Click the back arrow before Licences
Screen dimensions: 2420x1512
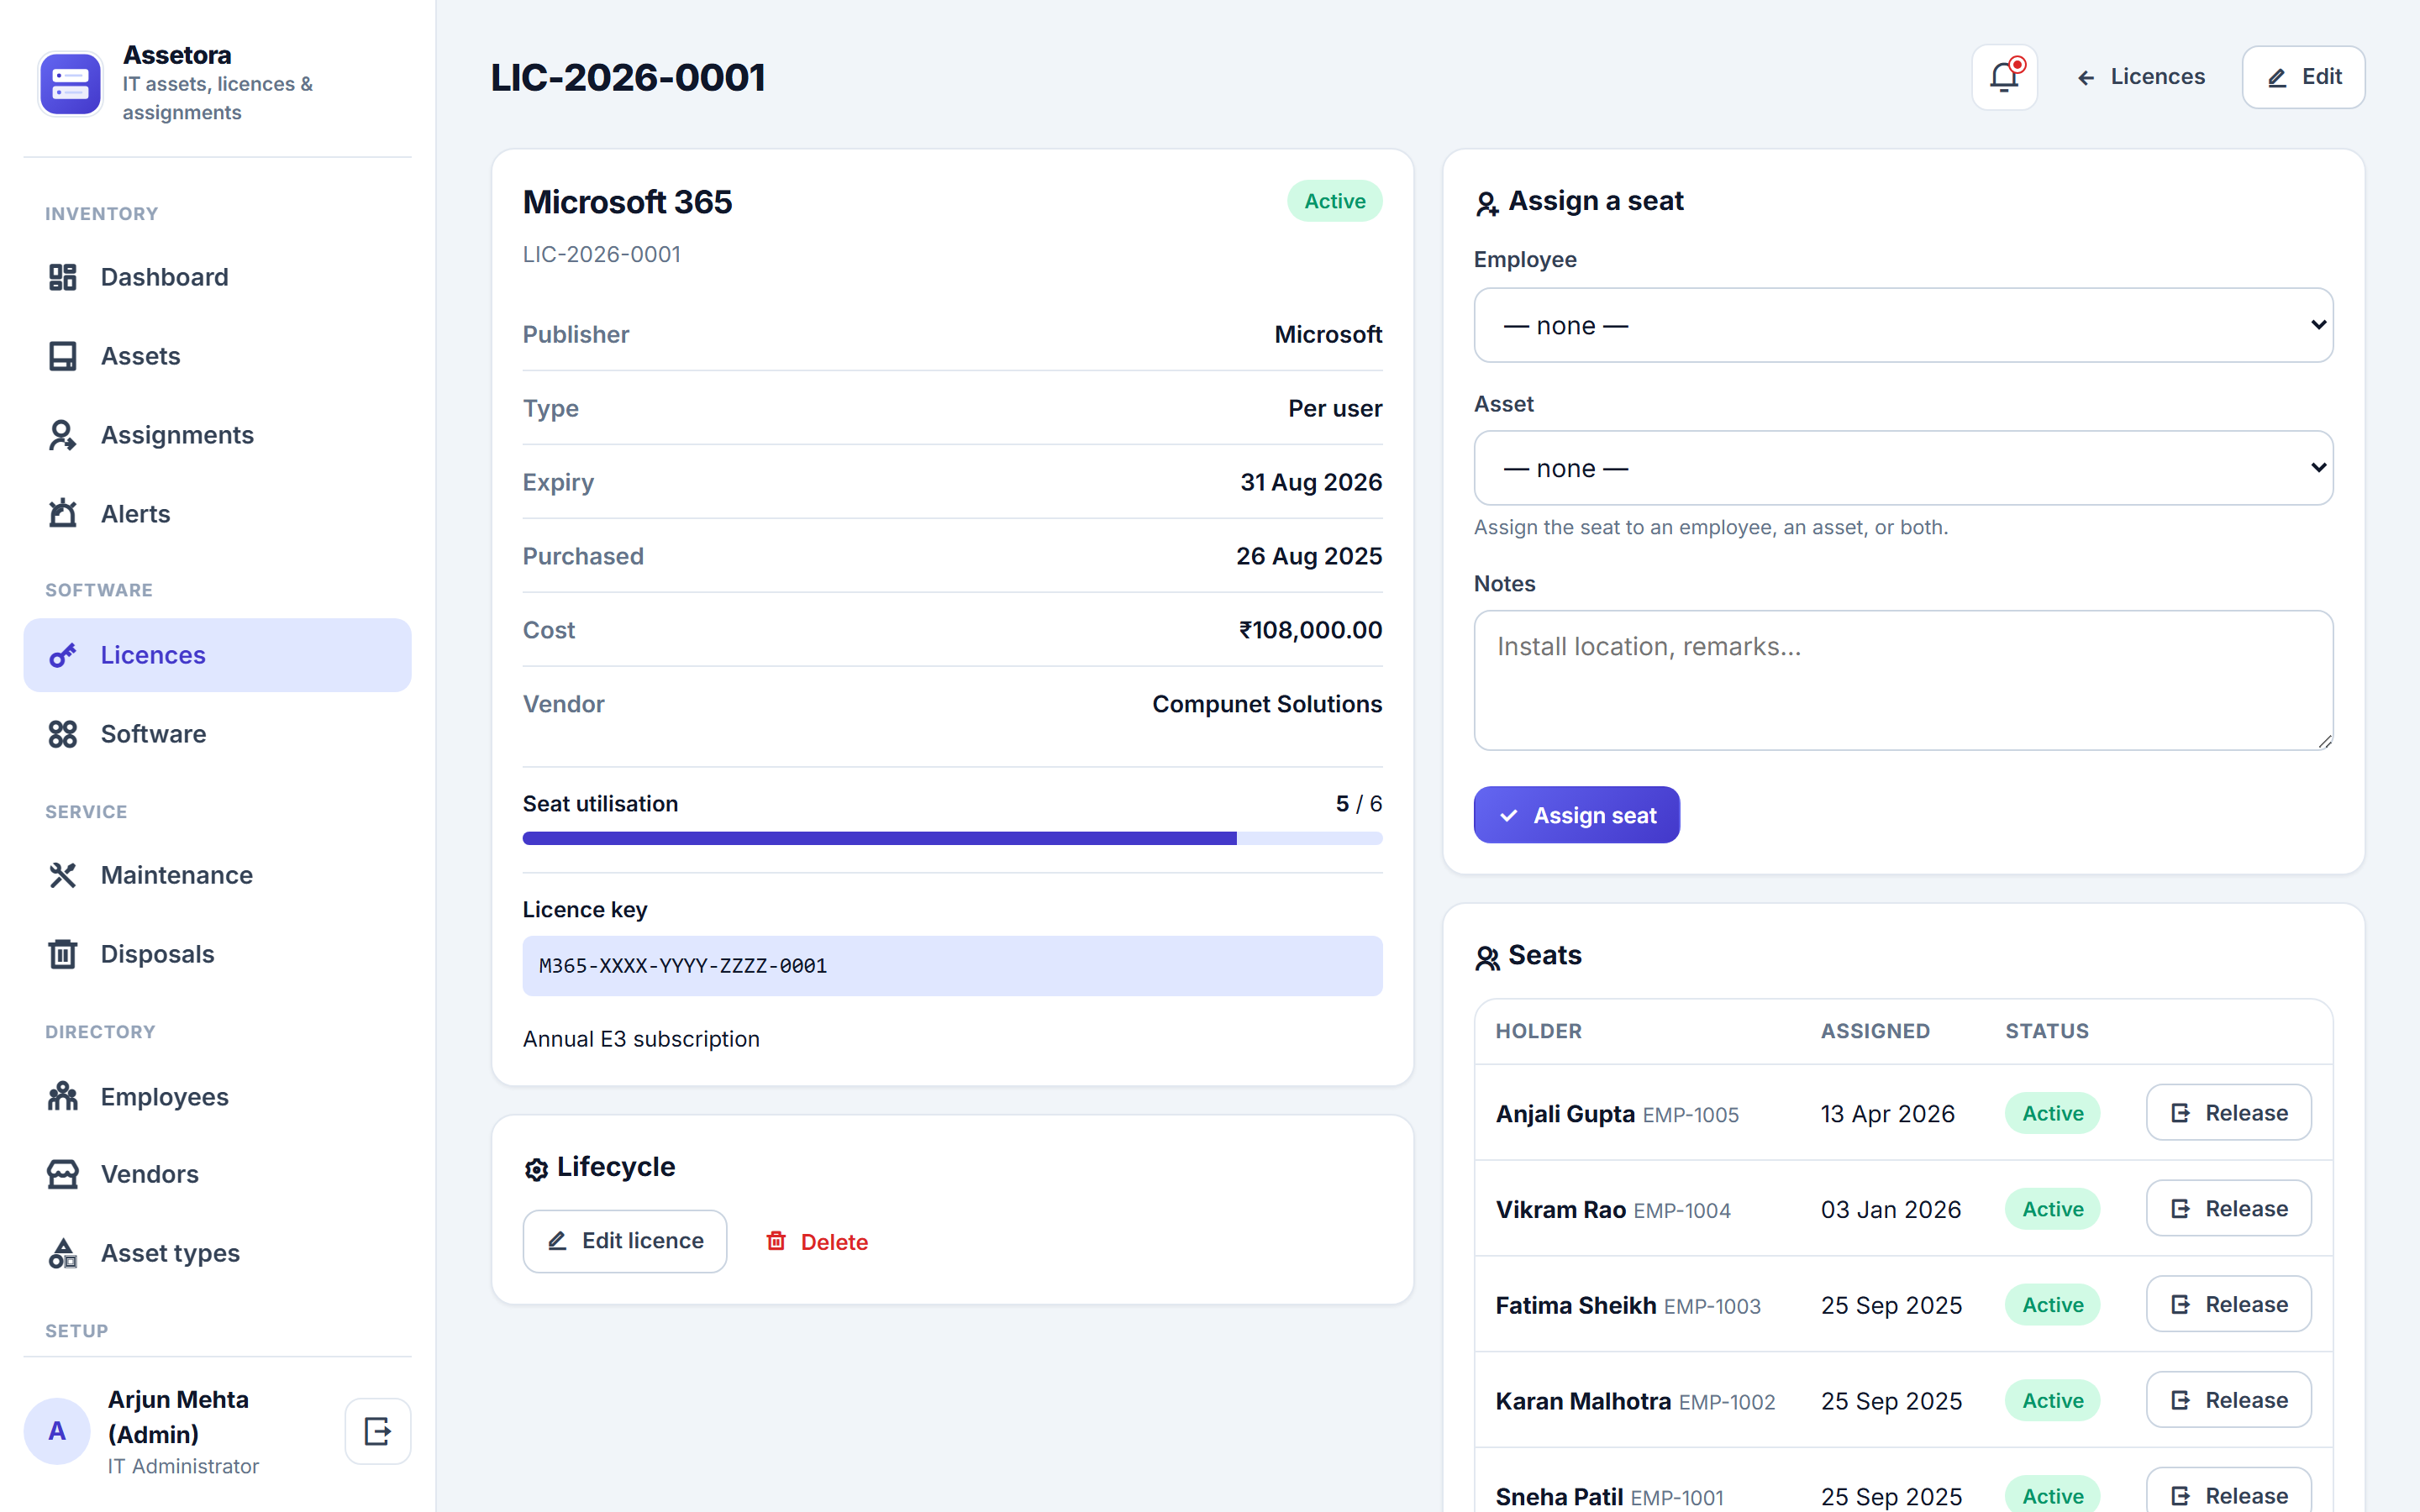pos(2086,78)
